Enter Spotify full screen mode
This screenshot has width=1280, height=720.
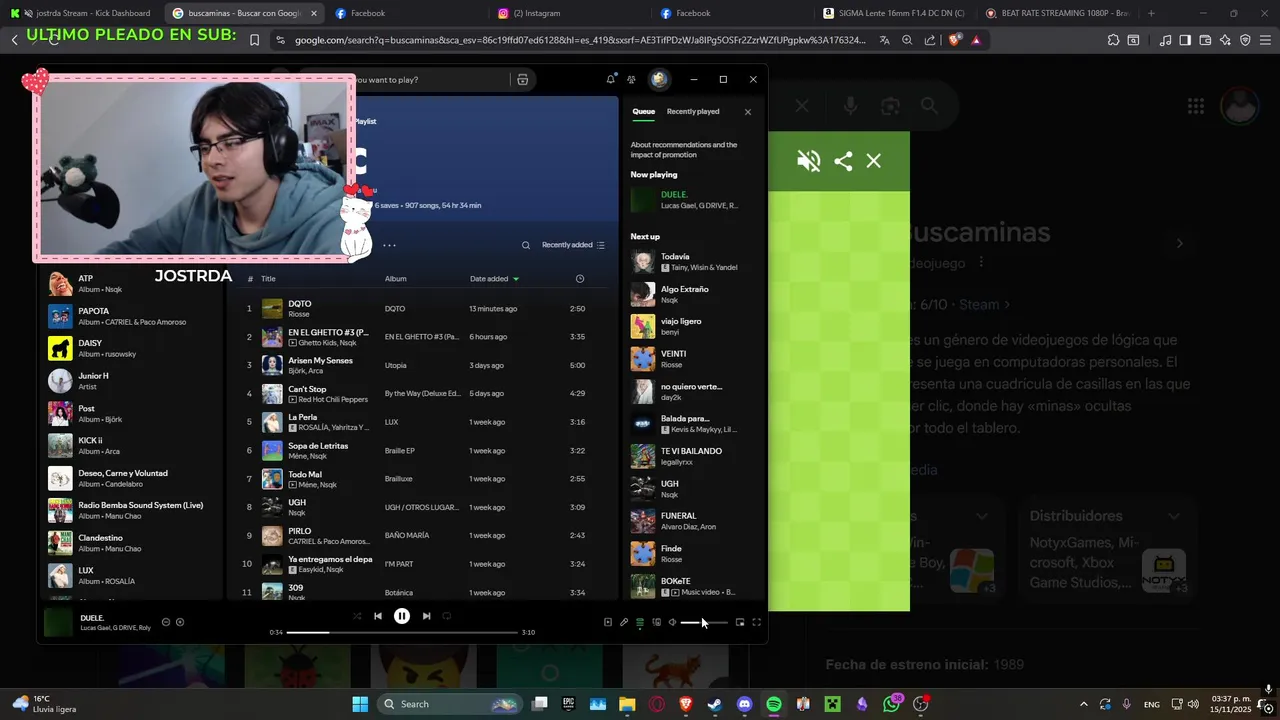tap(757, 622)
